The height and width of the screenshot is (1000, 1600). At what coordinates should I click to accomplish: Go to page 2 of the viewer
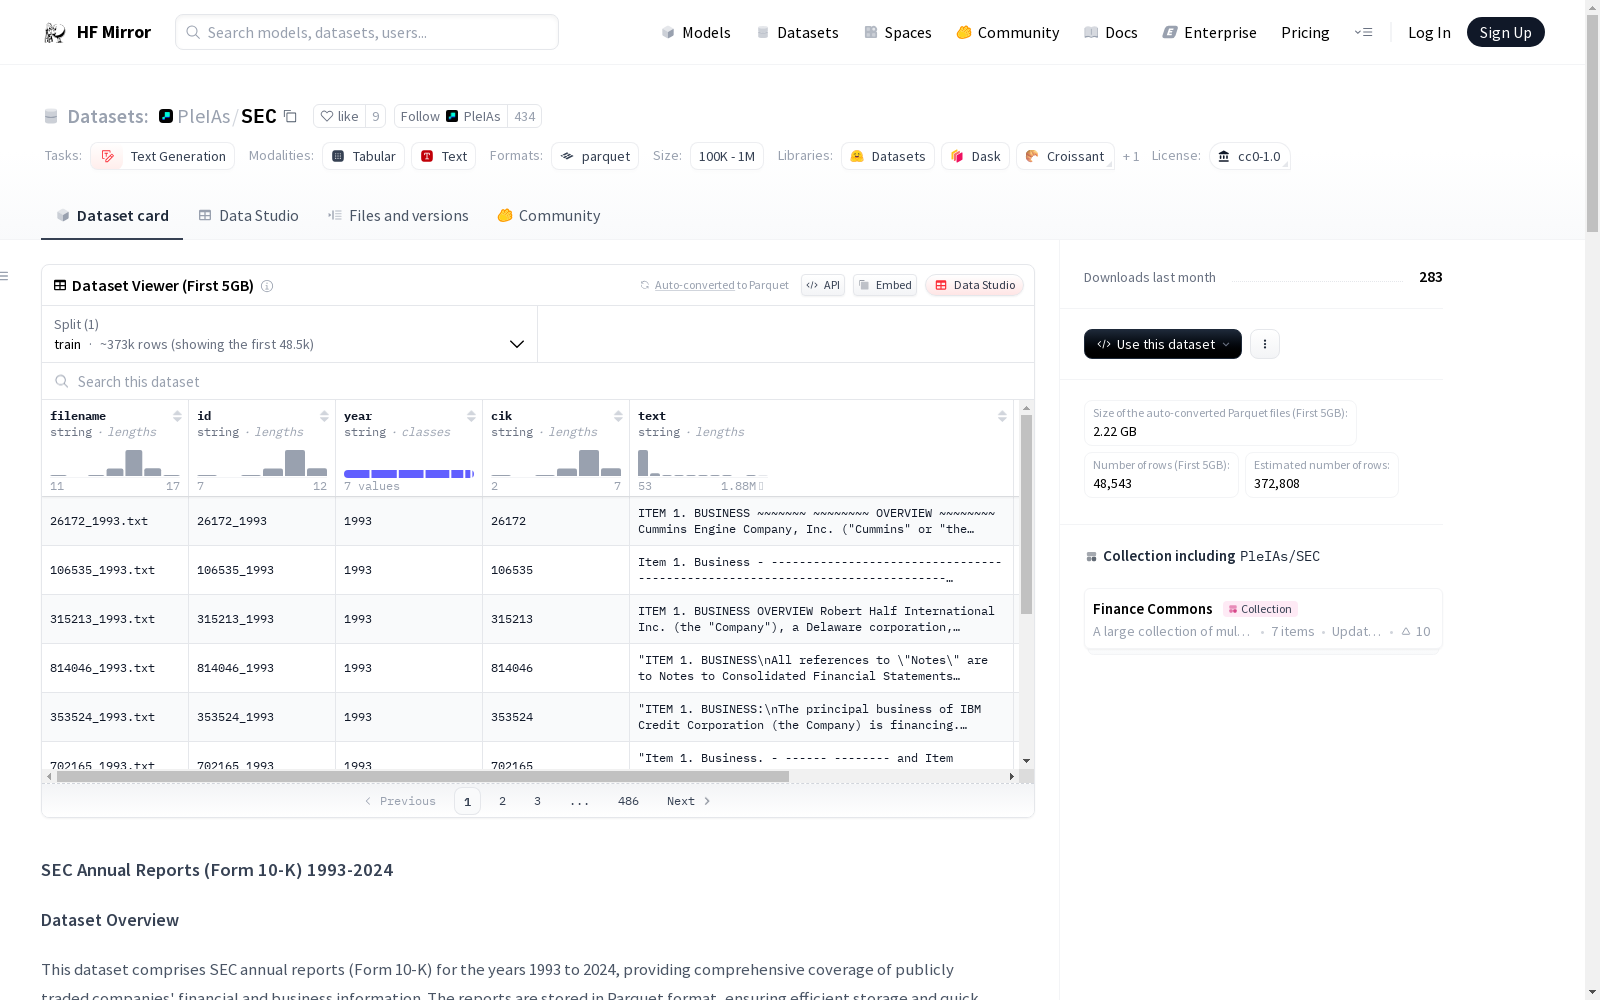pyautogui.click(x=502, y=801)
